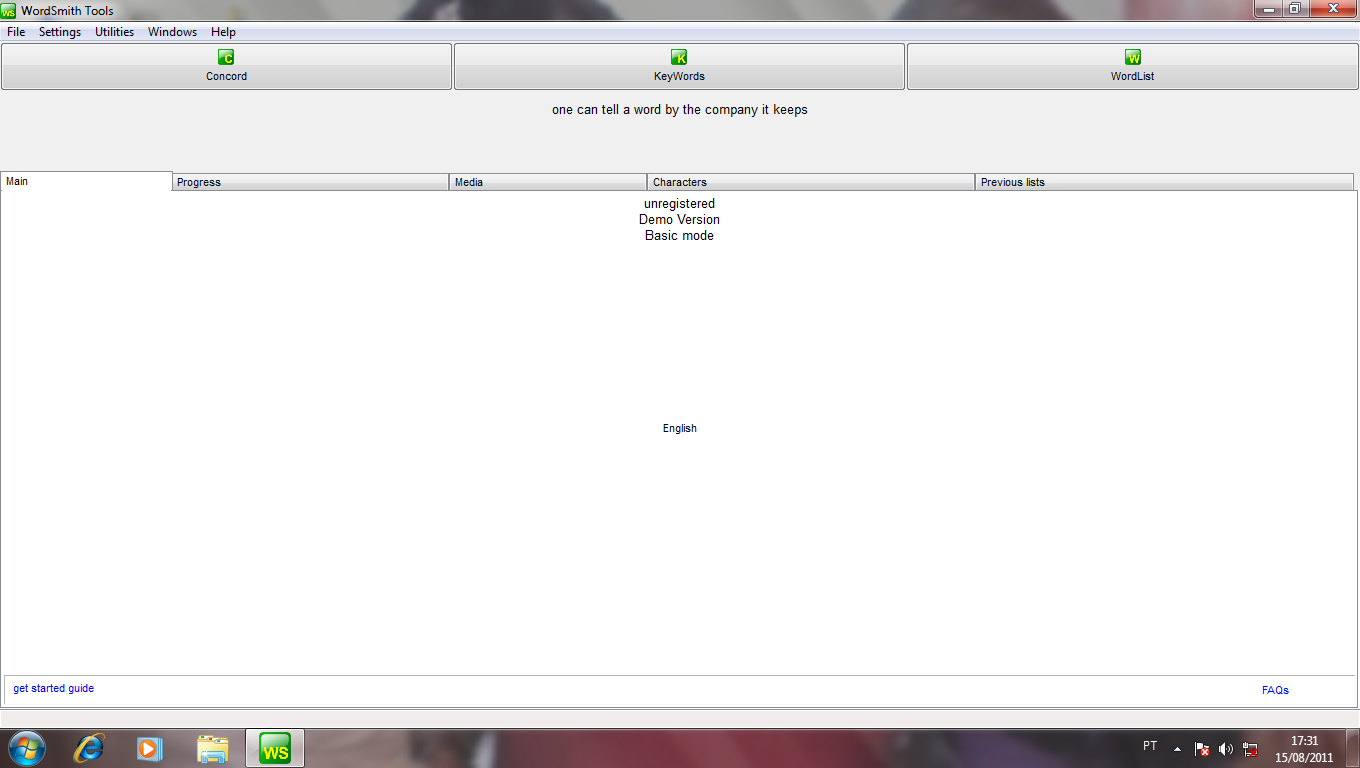Open the clock showing 17:31
Image resolution: width=1360 pixels, height=768 pixels.
[x=1304, y=749]
